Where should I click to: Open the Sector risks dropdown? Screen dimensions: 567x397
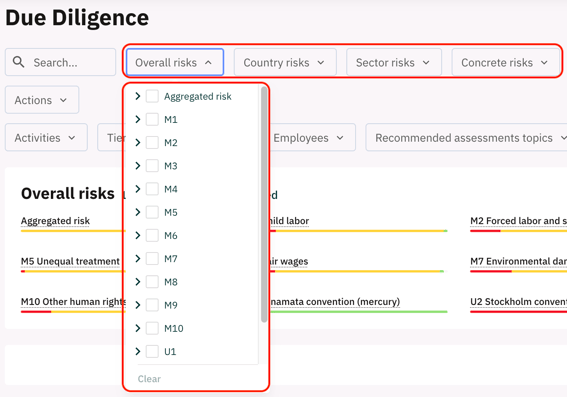(394, 62)
